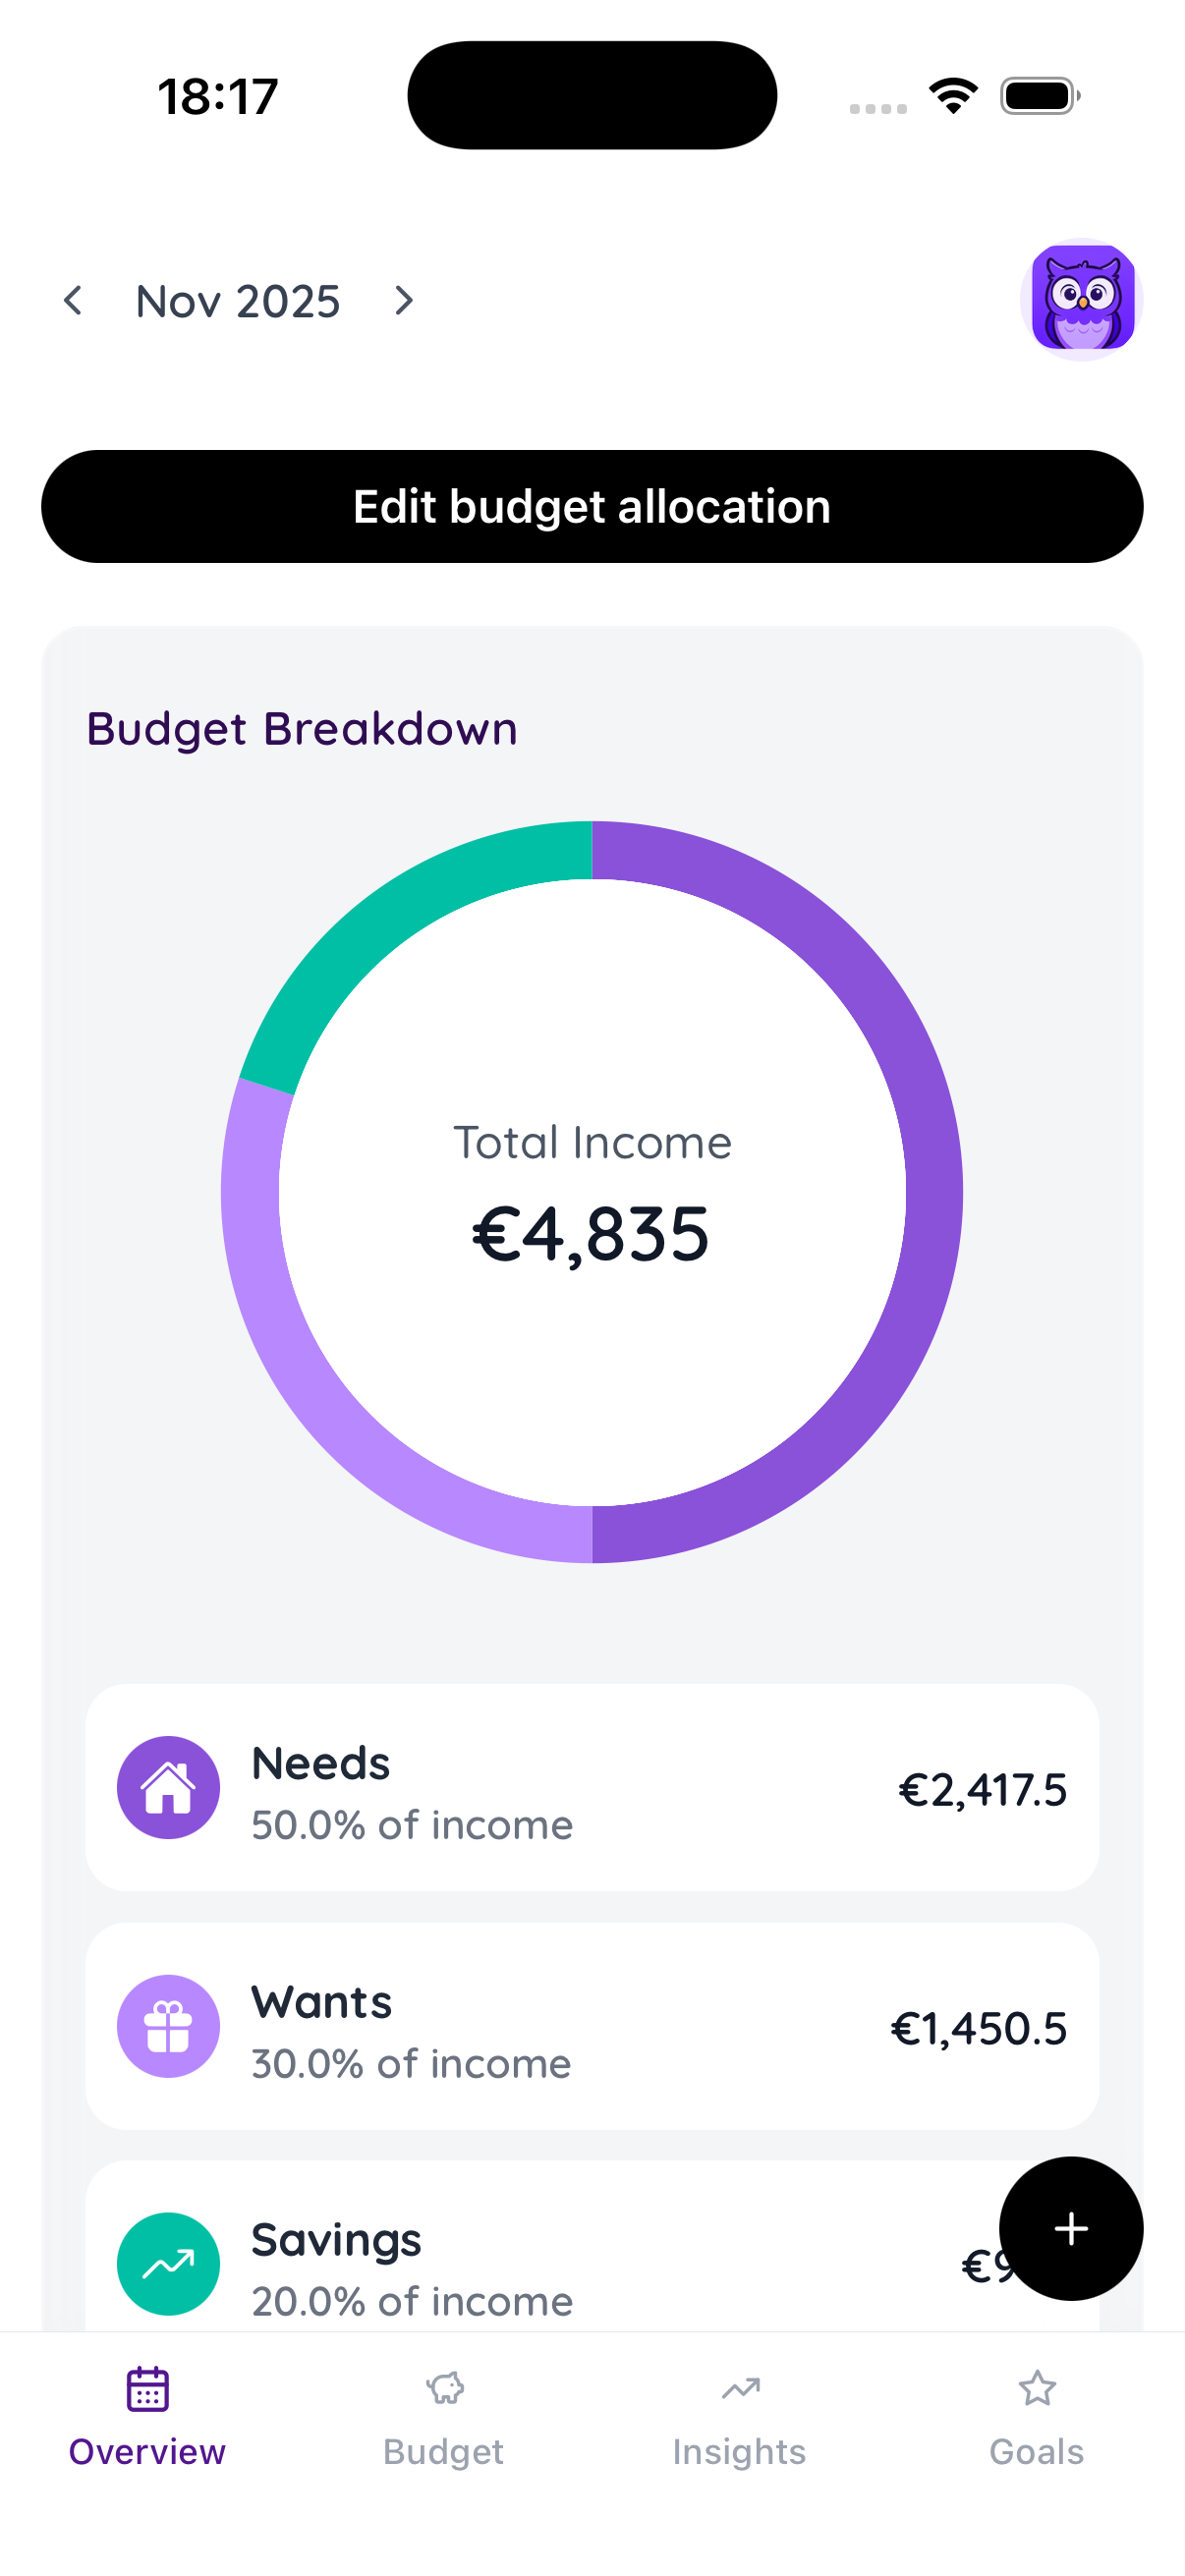This screenshot has width=1185, height=2576.
Task: Tap the Goals star icon
Action: click(1036, 2389)
